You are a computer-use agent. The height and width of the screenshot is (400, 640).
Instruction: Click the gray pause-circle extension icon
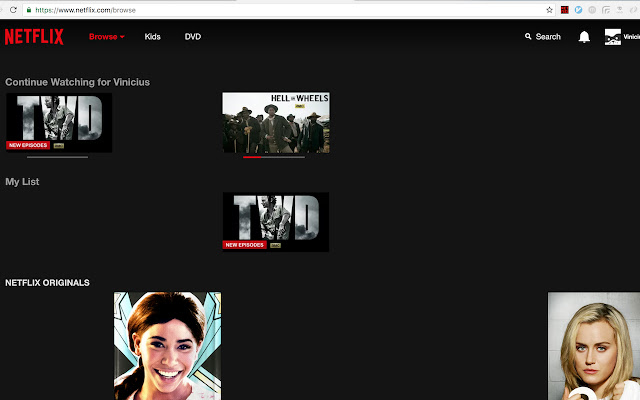592,10
